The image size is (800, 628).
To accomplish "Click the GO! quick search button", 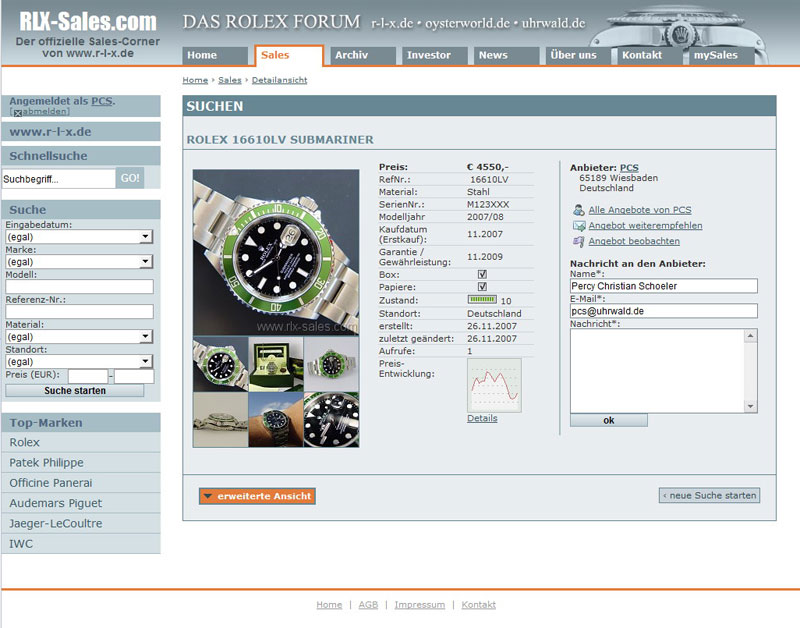I will (130, 178).
